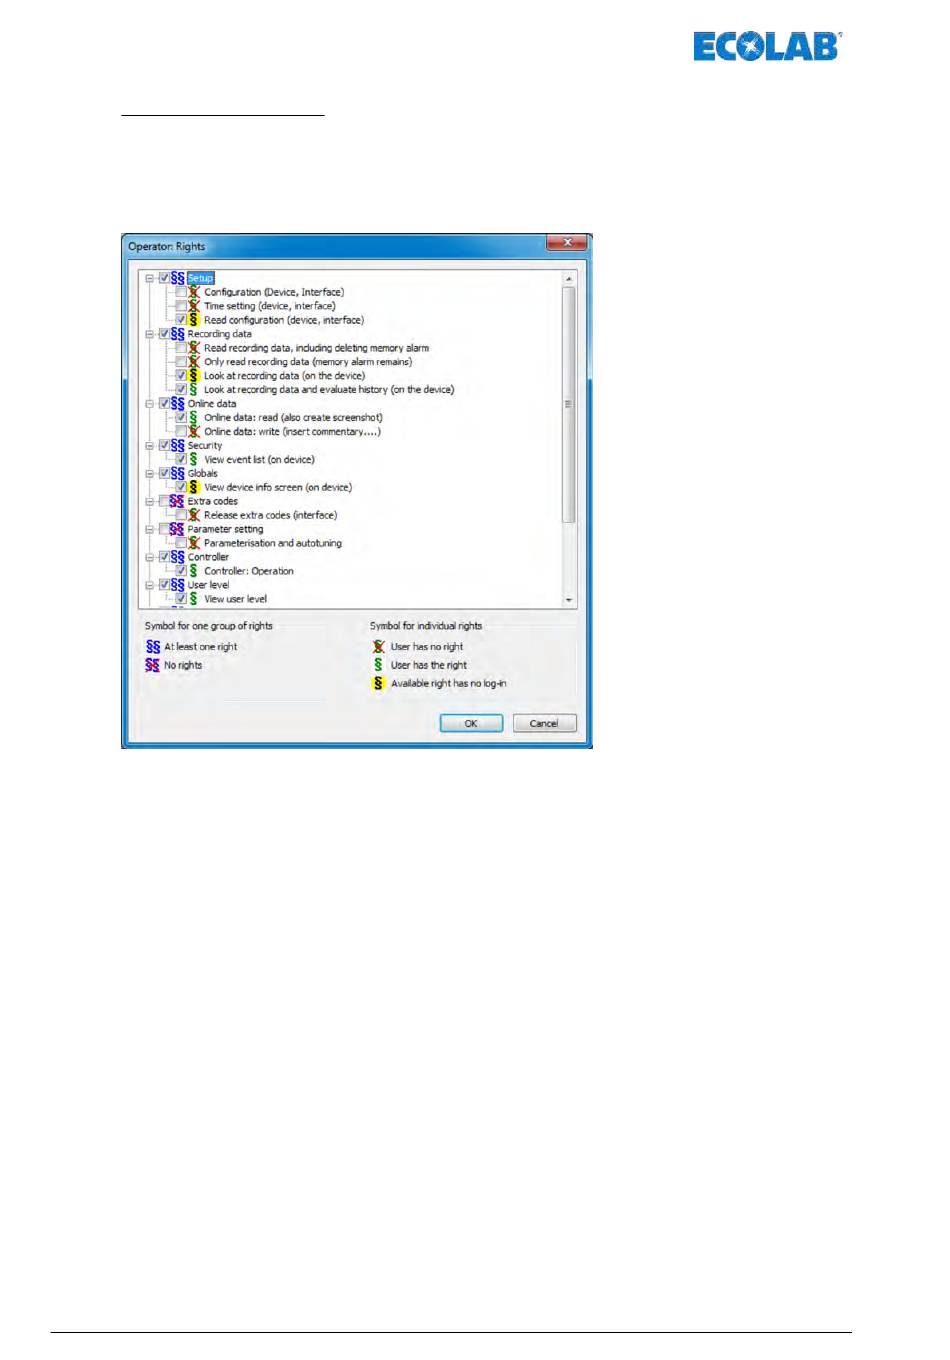This screenshot has width=950, height=1360.
Task: Collapse the Globals tree node
Action: click(x=150, y=475)
